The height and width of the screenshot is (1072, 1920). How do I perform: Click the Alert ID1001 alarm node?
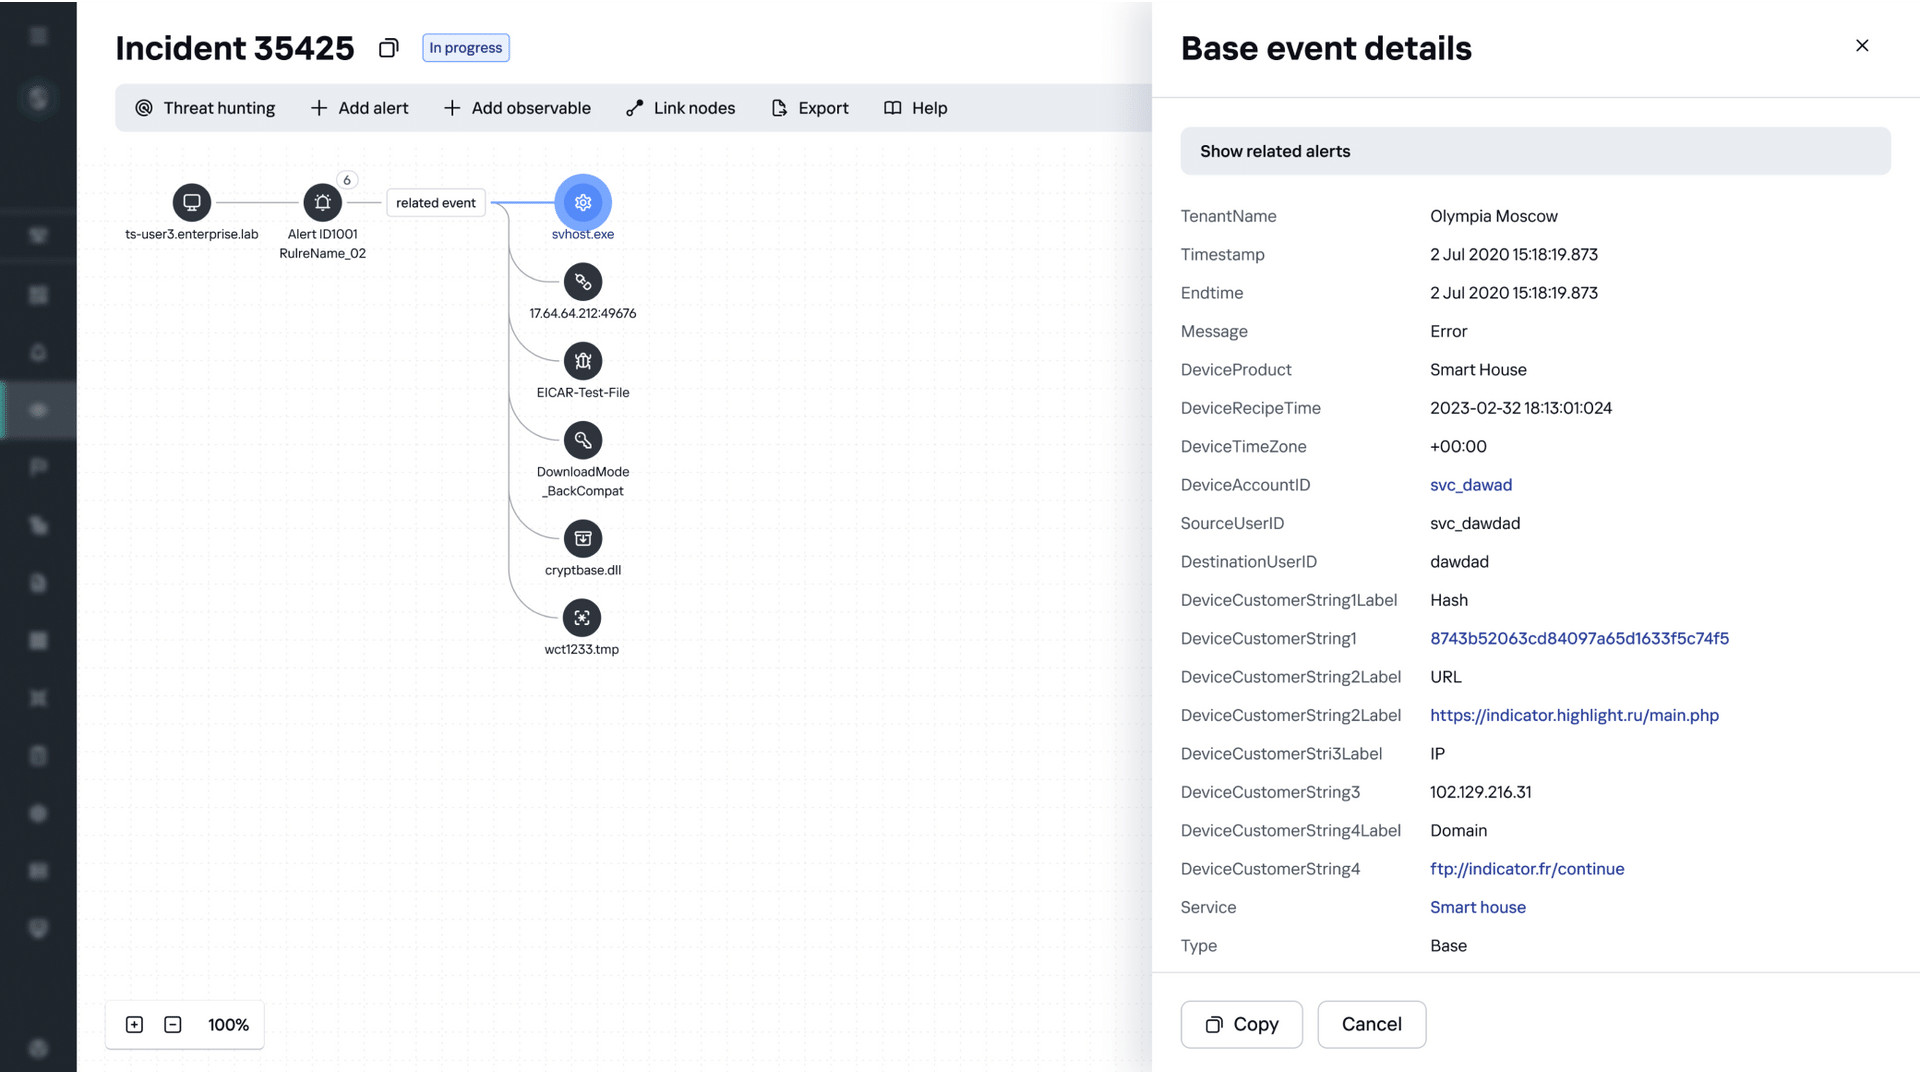322,203
